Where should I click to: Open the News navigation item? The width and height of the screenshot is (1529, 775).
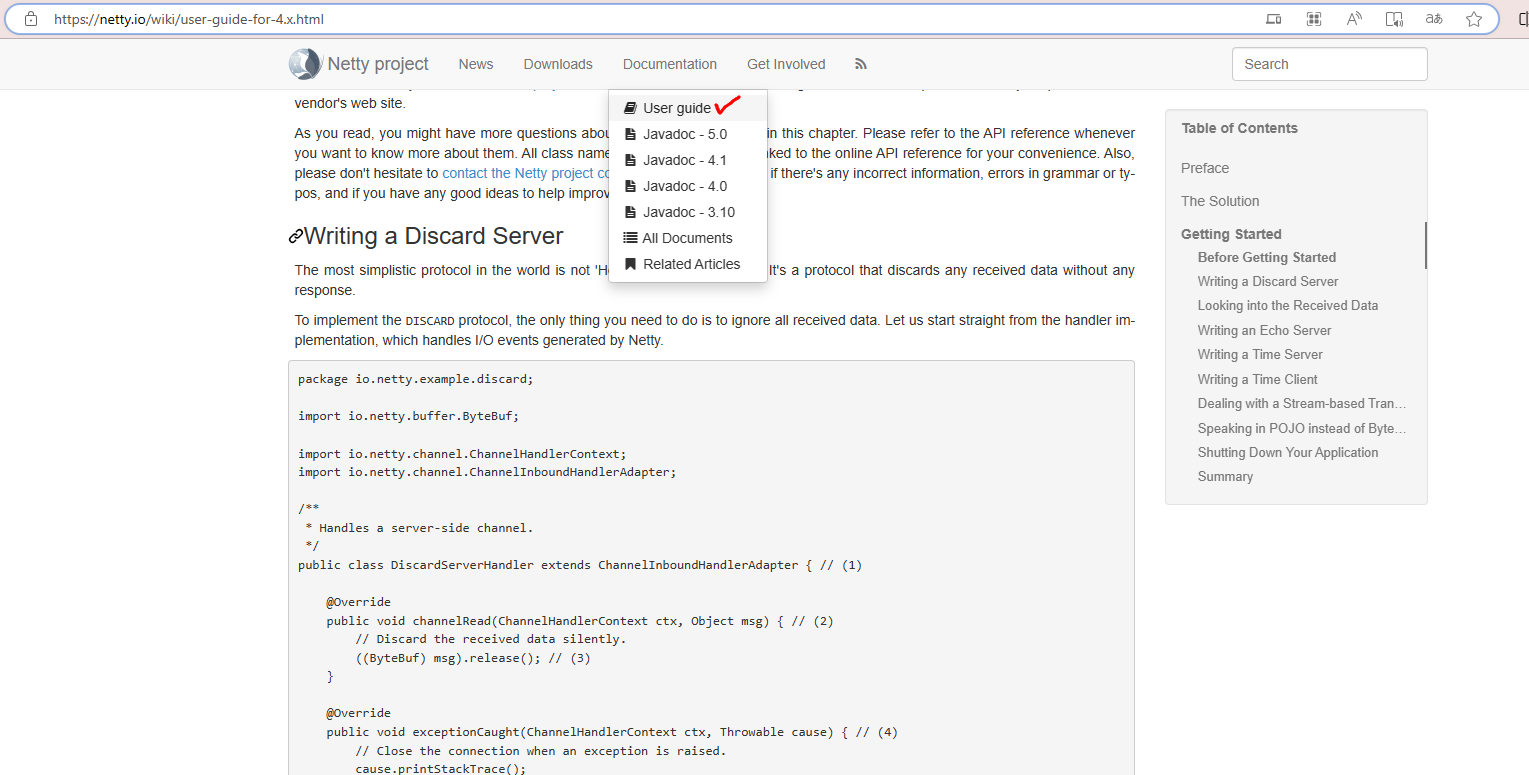pos(476,64)
